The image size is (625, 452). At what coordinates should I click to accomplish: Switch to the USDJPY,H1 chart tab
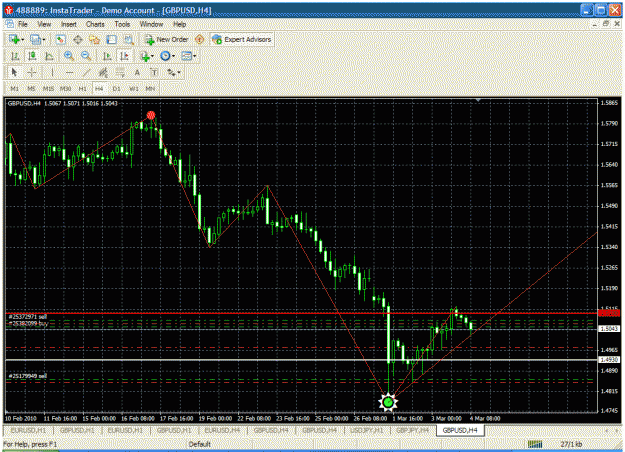point(367,430)
